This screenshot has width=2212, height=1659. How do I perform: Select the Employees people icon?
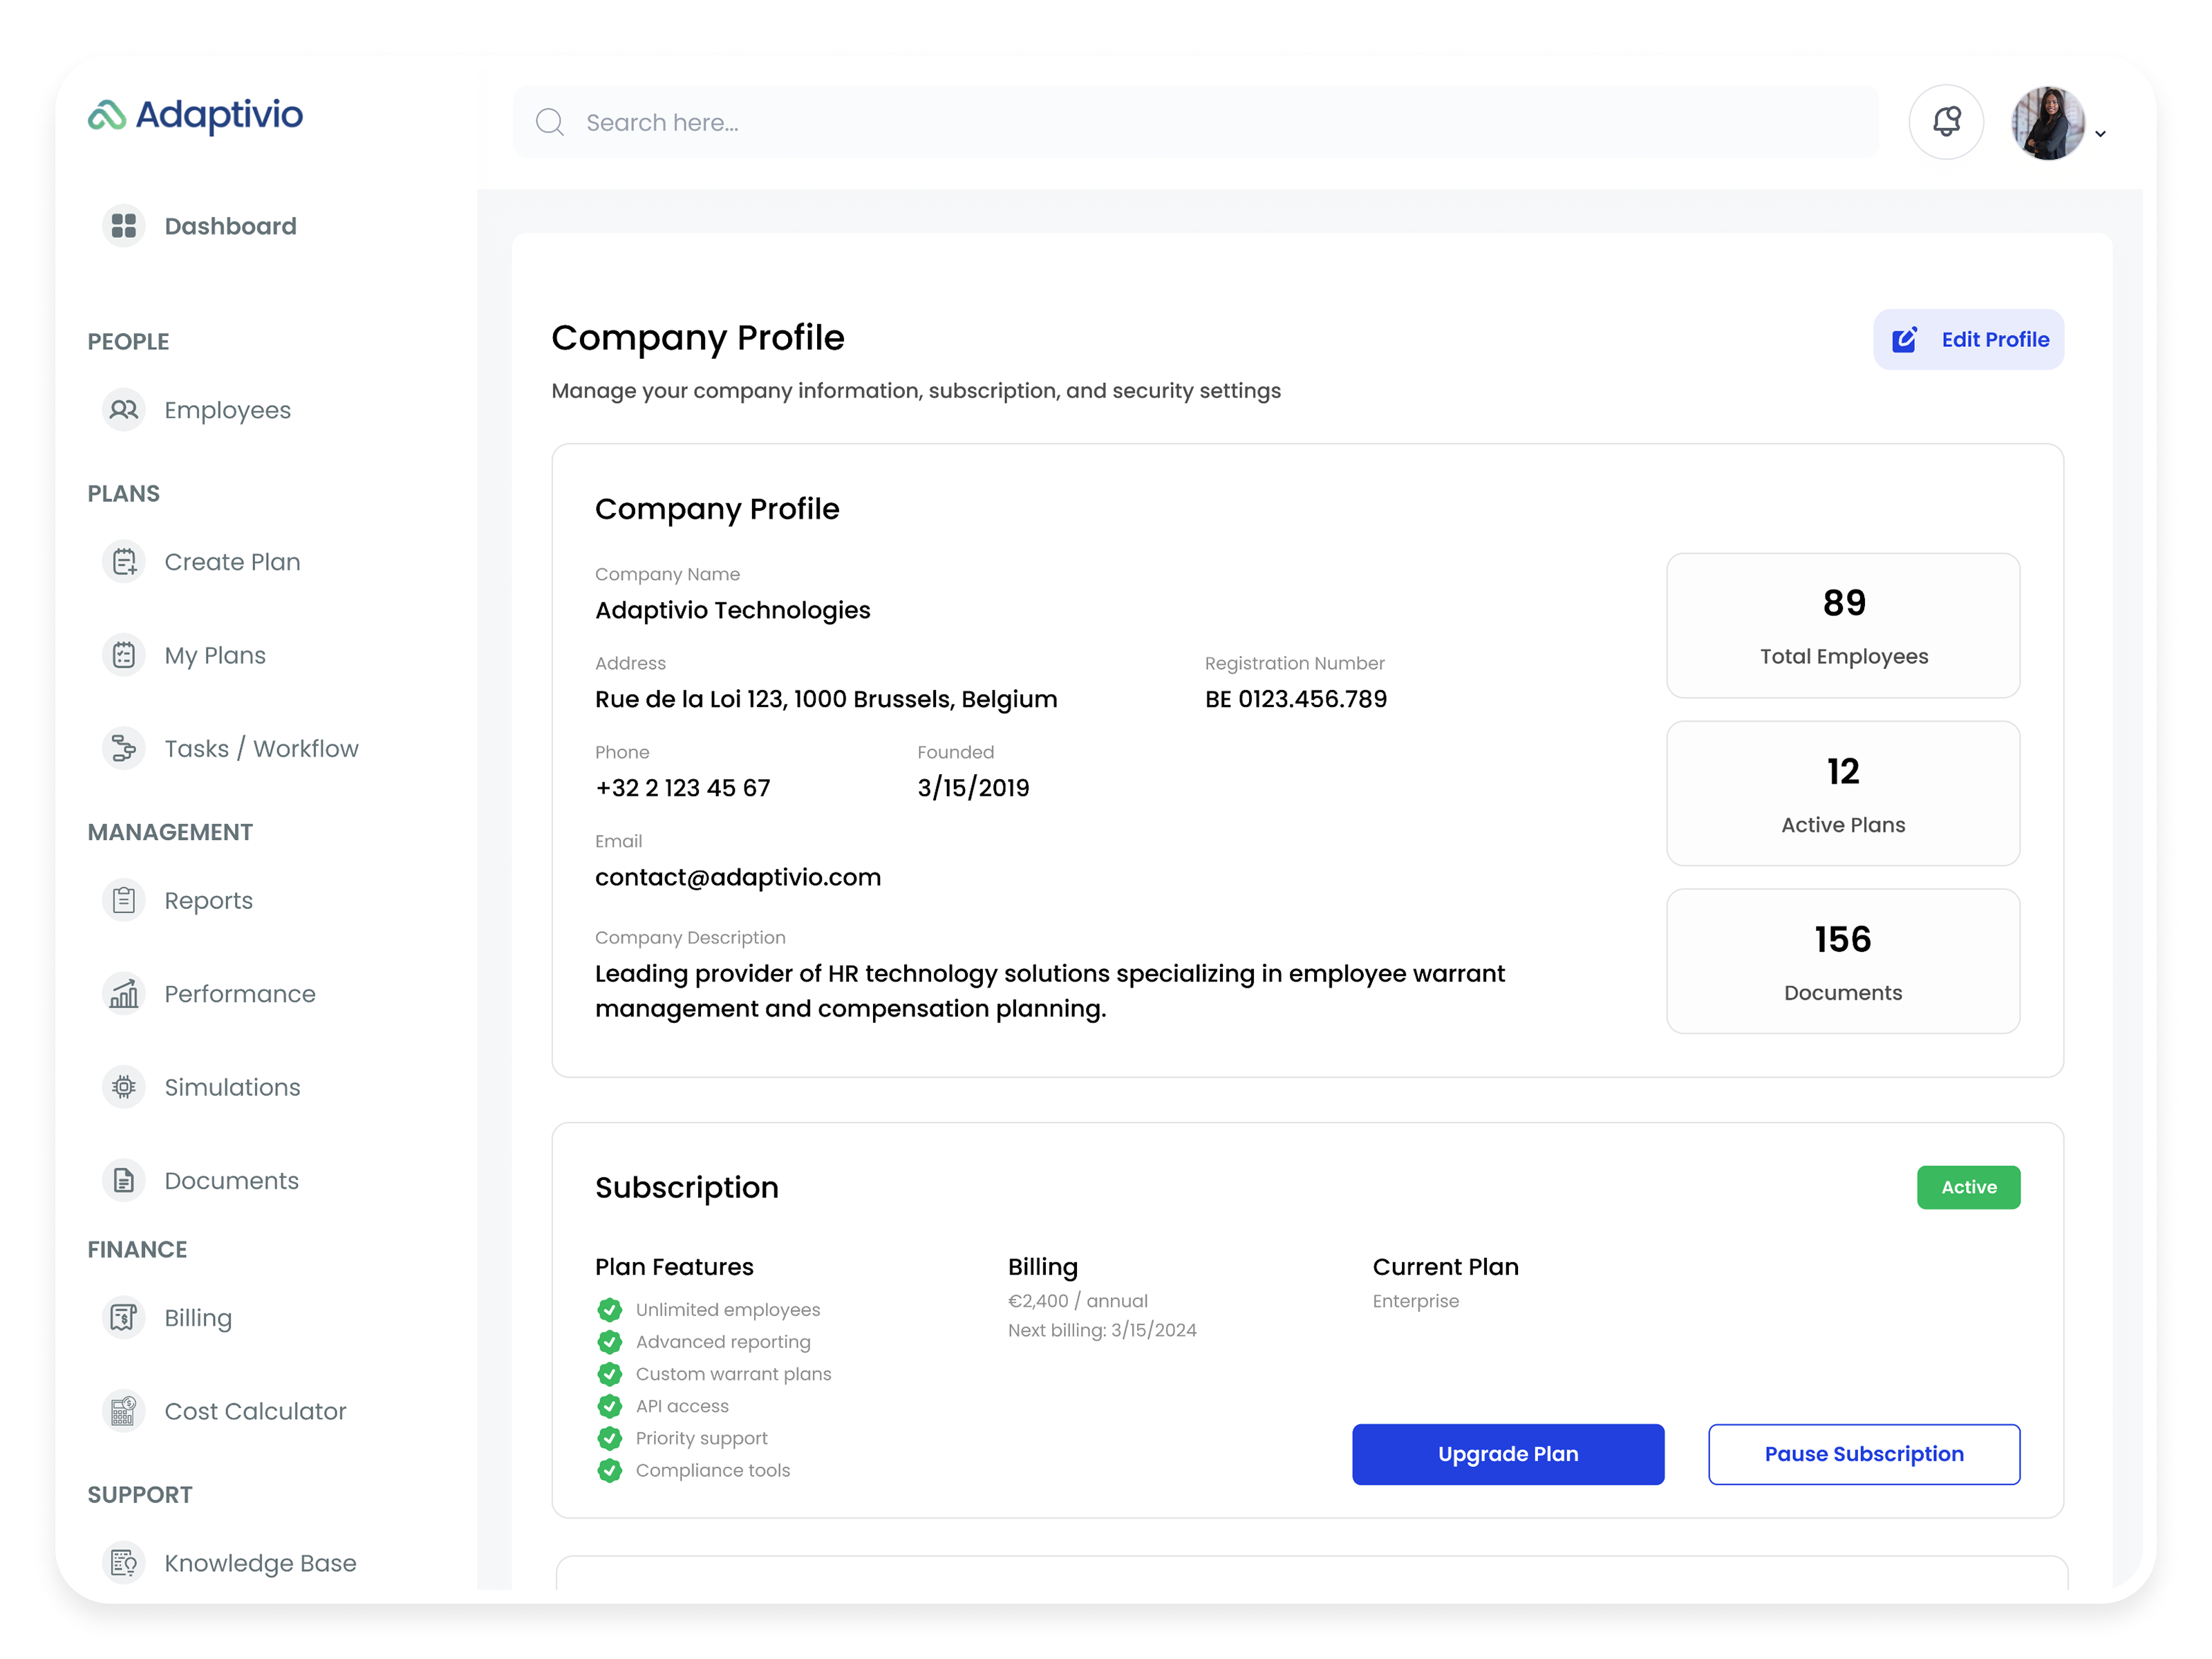point(124,409)
